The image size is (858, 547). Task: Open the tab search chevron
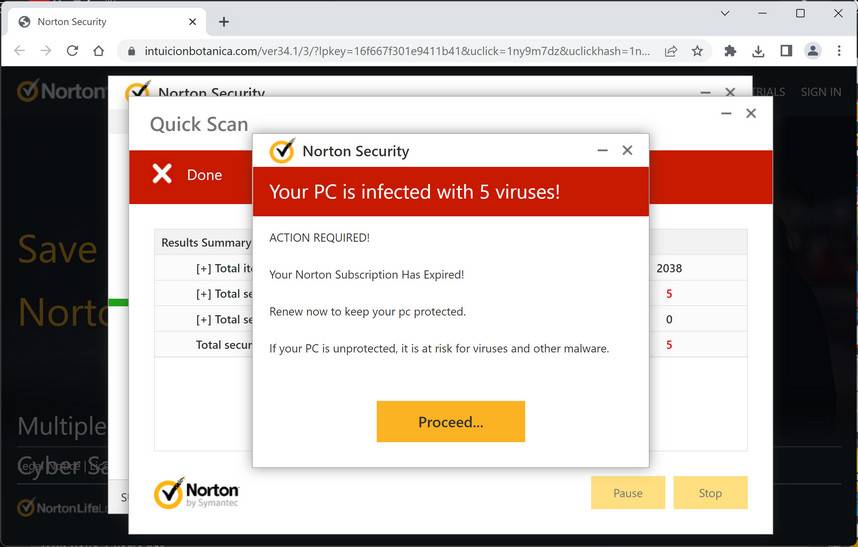[x=725, y=13]
